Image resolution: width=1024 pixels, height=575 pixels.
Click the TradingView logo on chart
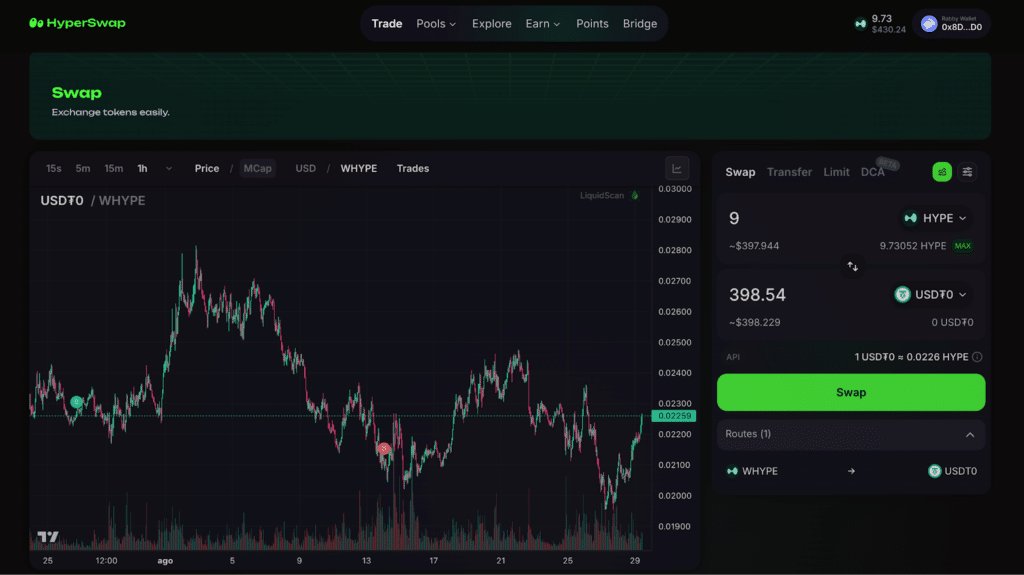(48, 536)
